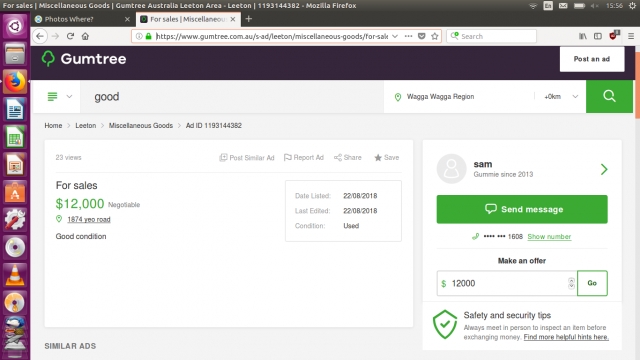Show site information icon in address bar
Image resolution: width=640 pixels, height=360 pixels.
(139, 36)
